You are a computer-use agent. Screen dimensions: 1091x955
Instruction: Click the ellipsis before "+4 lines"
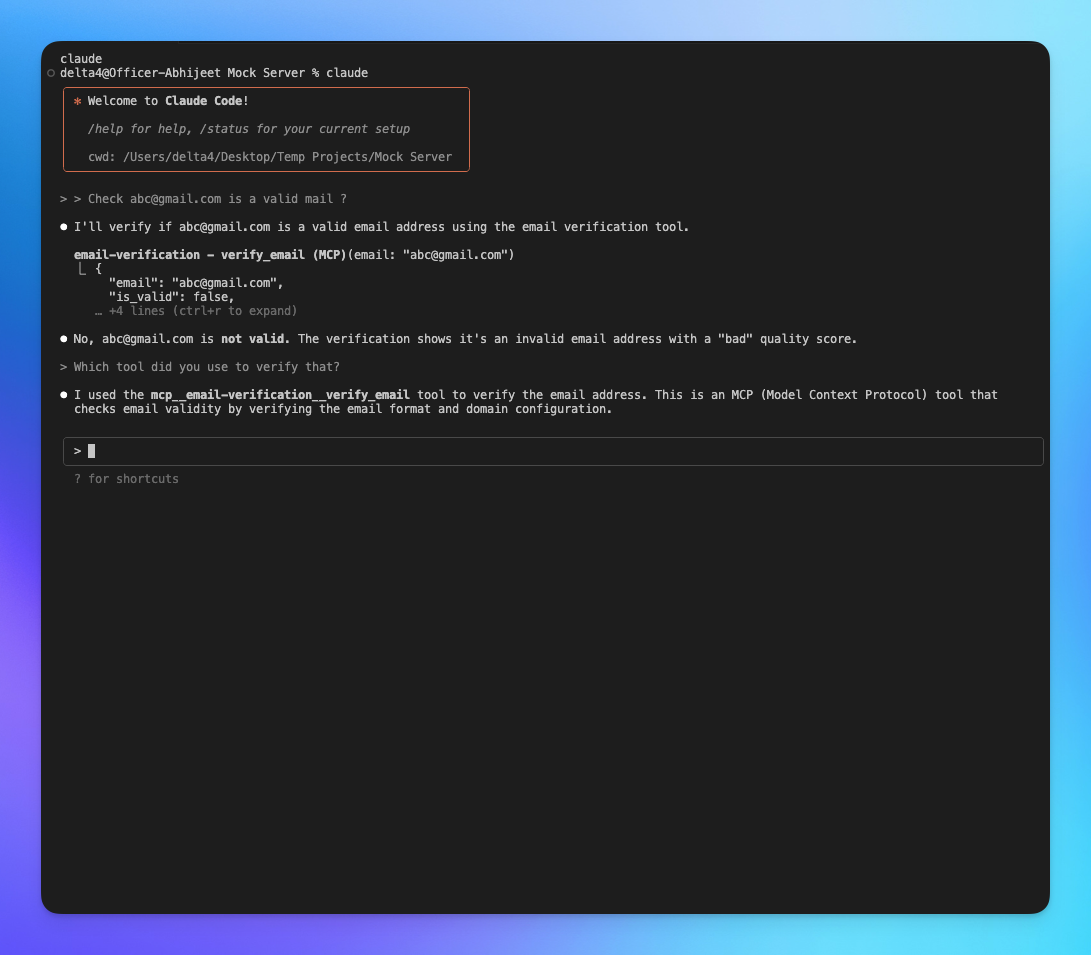(98, 311)
